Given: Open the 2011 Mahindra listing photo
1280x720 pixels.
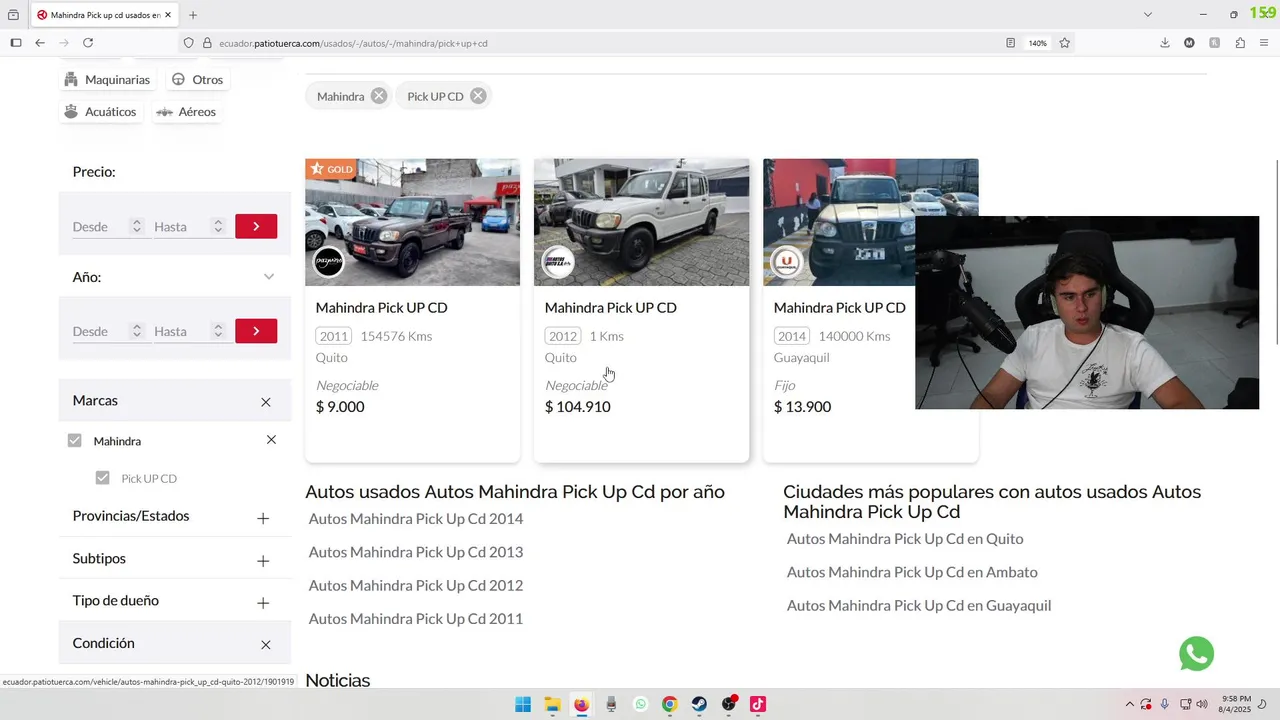Looking at the screenshot, I should (412, 222).
